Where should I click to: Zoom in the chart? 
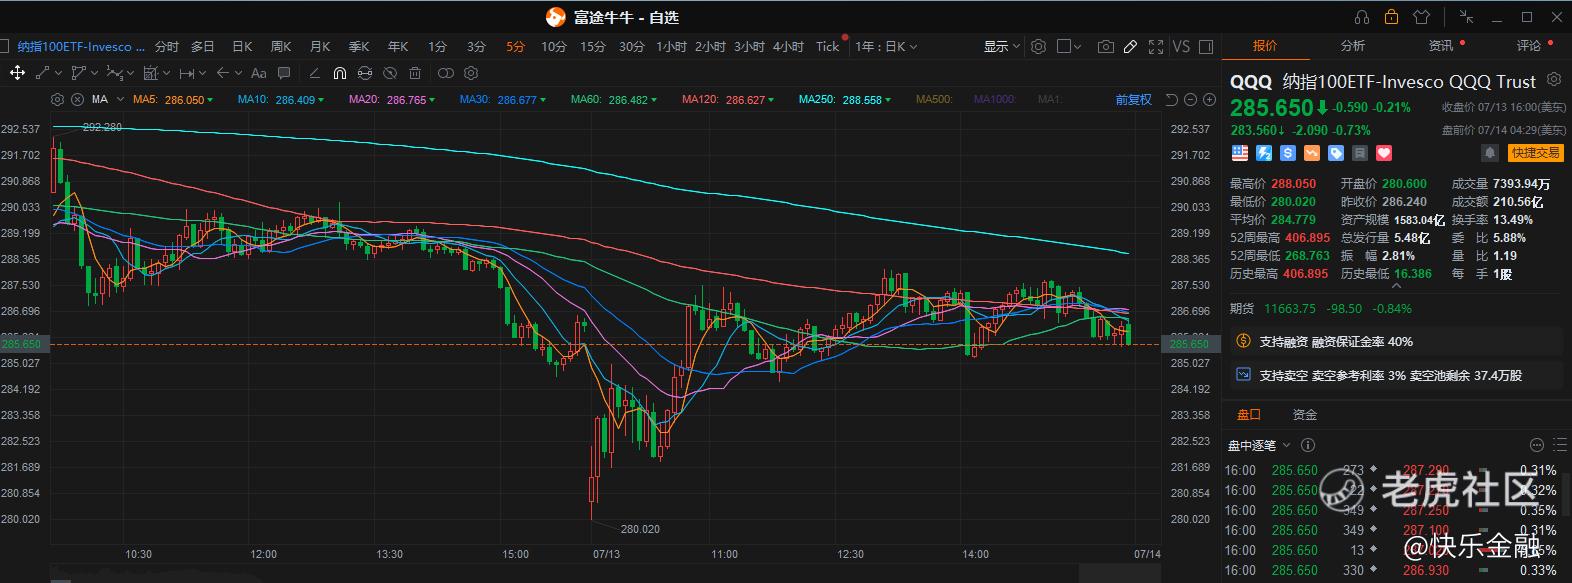(1208, 99)
